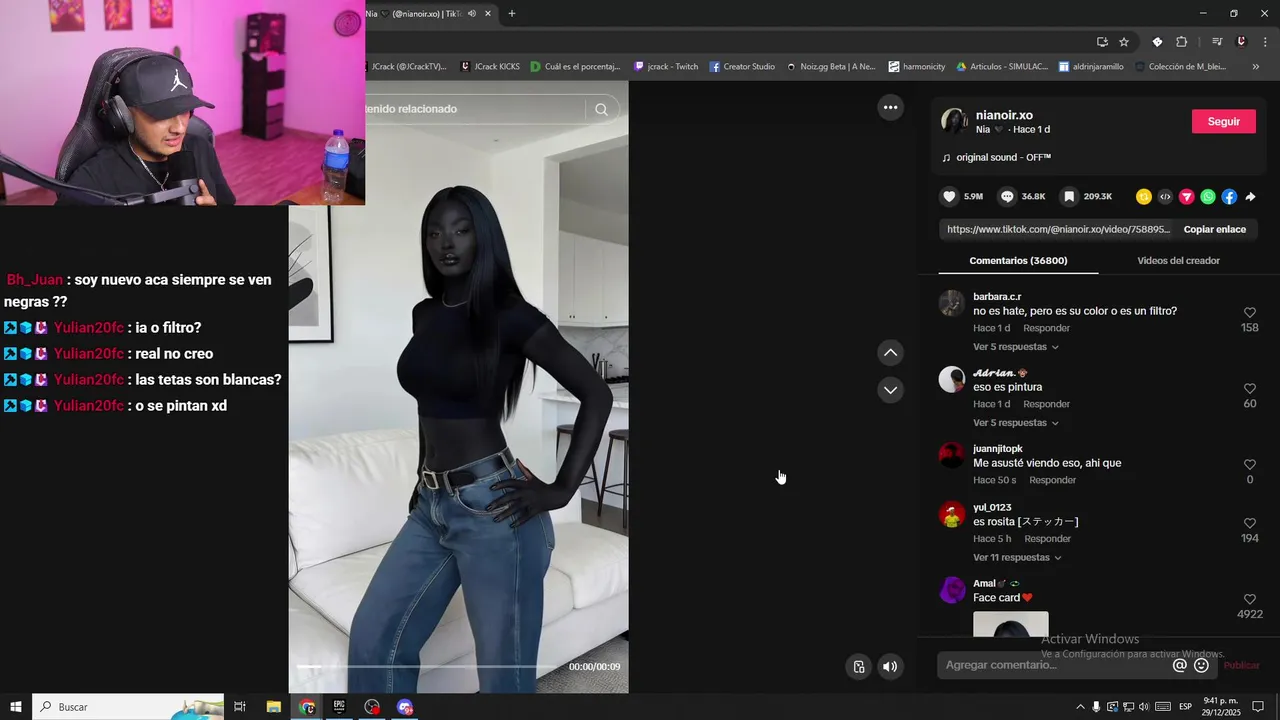
Task: Open more share options arrow
Action: pos(1250,197)
